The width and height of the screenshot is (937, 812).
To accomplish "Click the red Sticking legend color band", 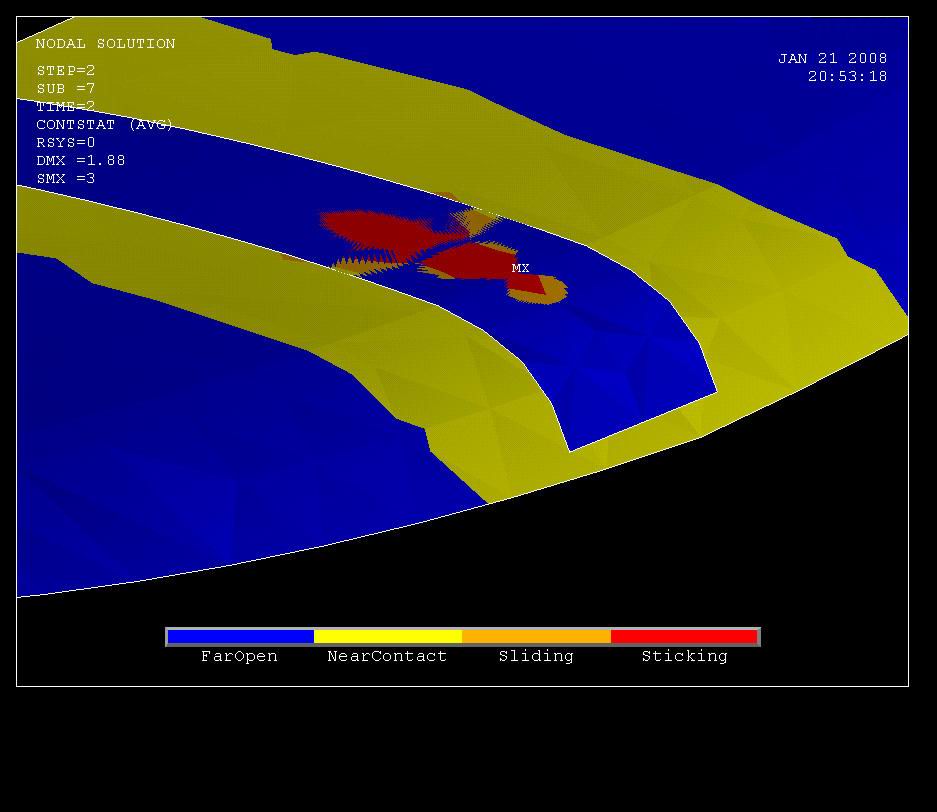I will click(684, 636).
